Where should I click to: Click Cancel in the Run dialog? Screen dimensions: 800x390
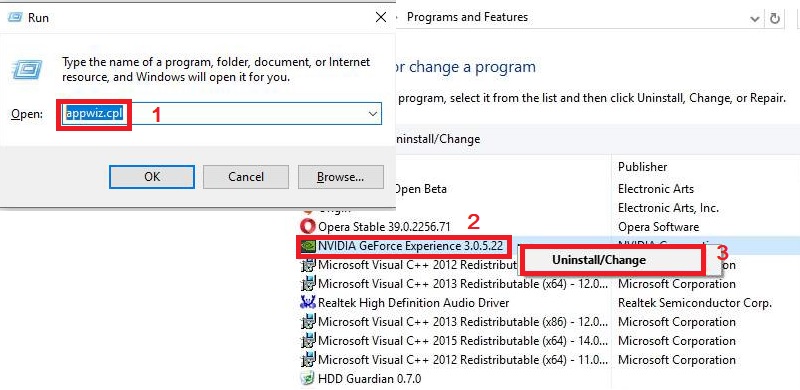[x=246, y=177]
